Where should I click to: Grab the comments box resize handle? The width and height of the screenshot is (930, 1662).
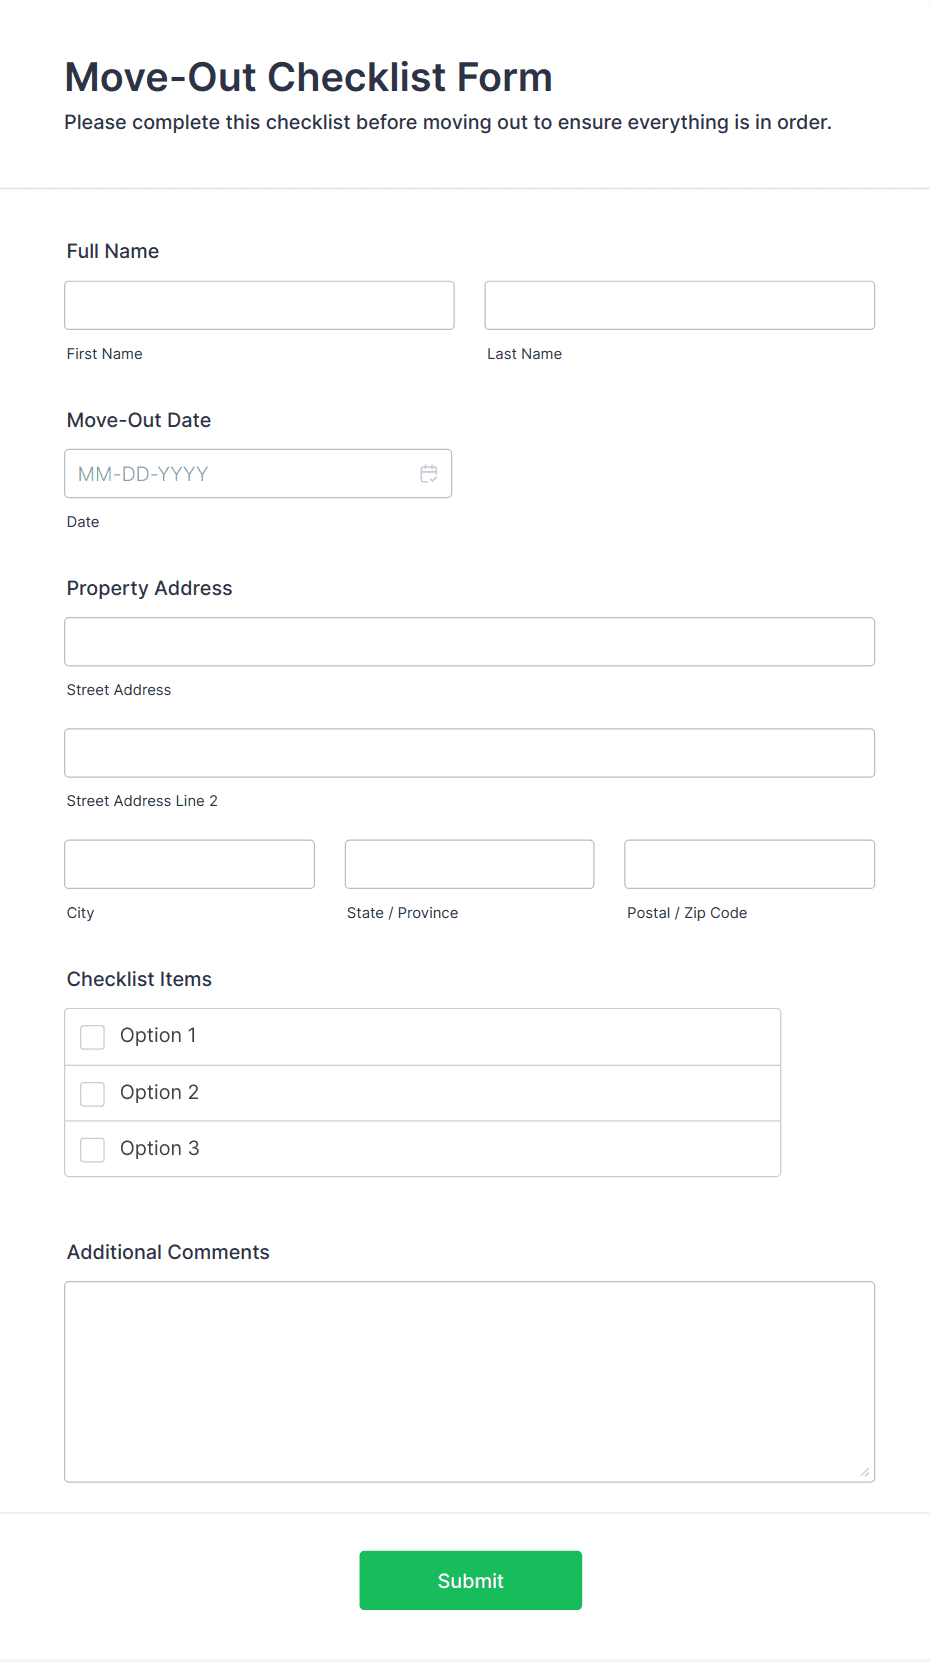[865, 1472]
